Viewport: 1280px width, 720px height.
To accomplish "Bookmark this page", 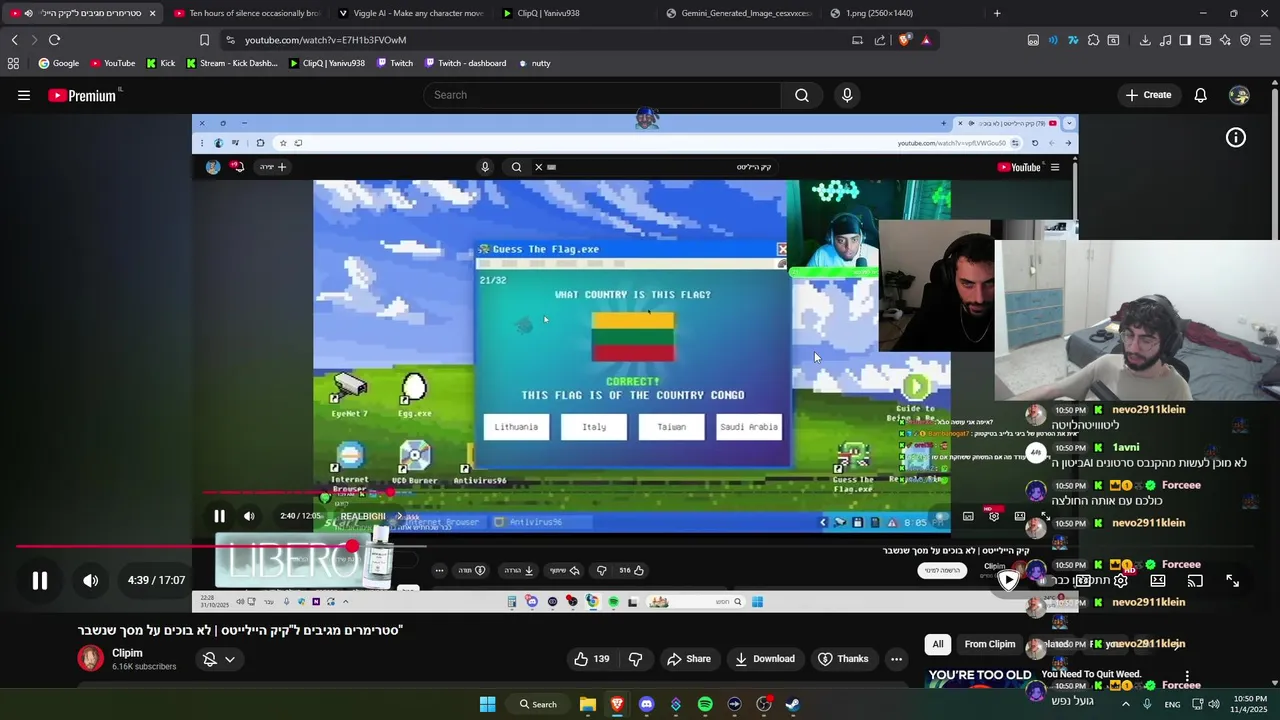I will [x=204, y=40].
